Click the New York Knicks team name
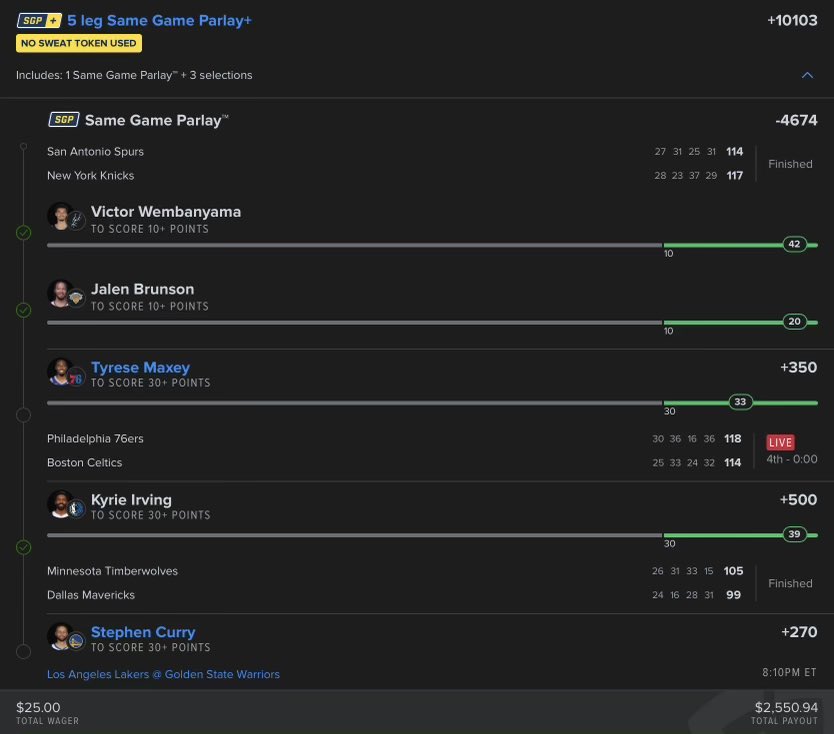 (x=90, y=176)
